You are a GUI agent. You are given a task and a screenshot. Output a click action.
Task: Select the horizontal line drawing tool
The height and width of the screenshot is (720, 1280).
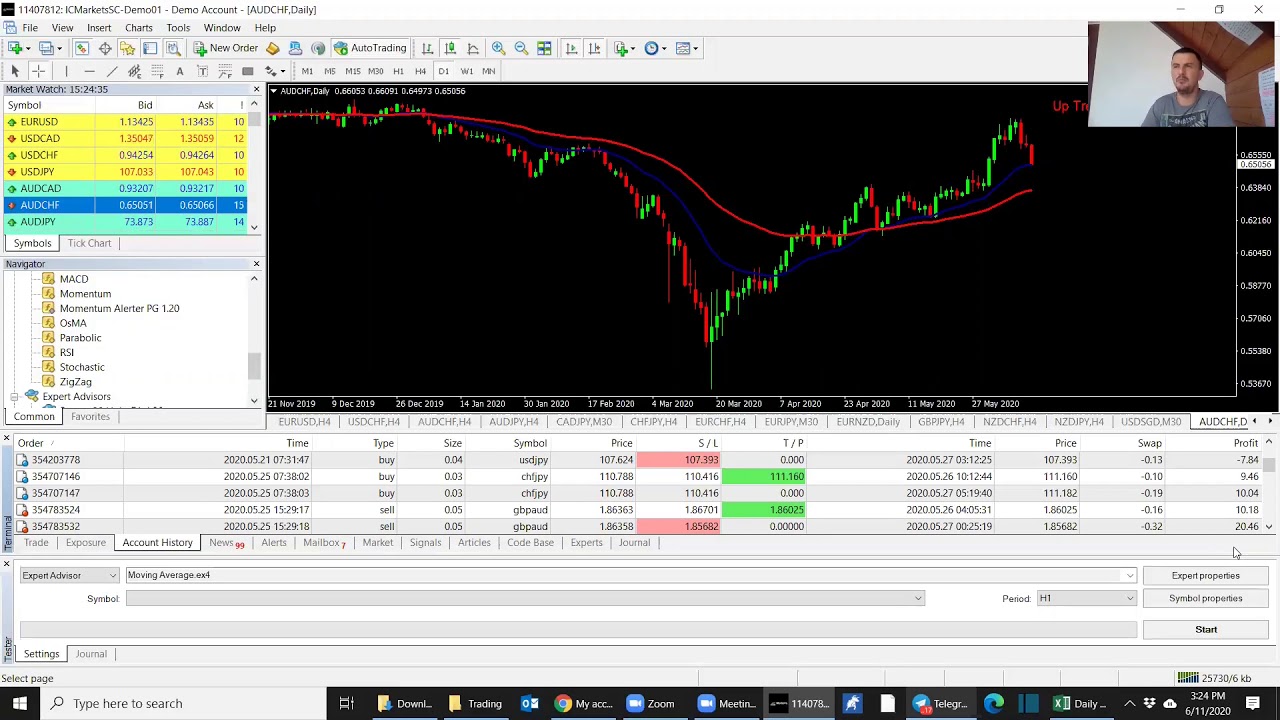(89, 71)
